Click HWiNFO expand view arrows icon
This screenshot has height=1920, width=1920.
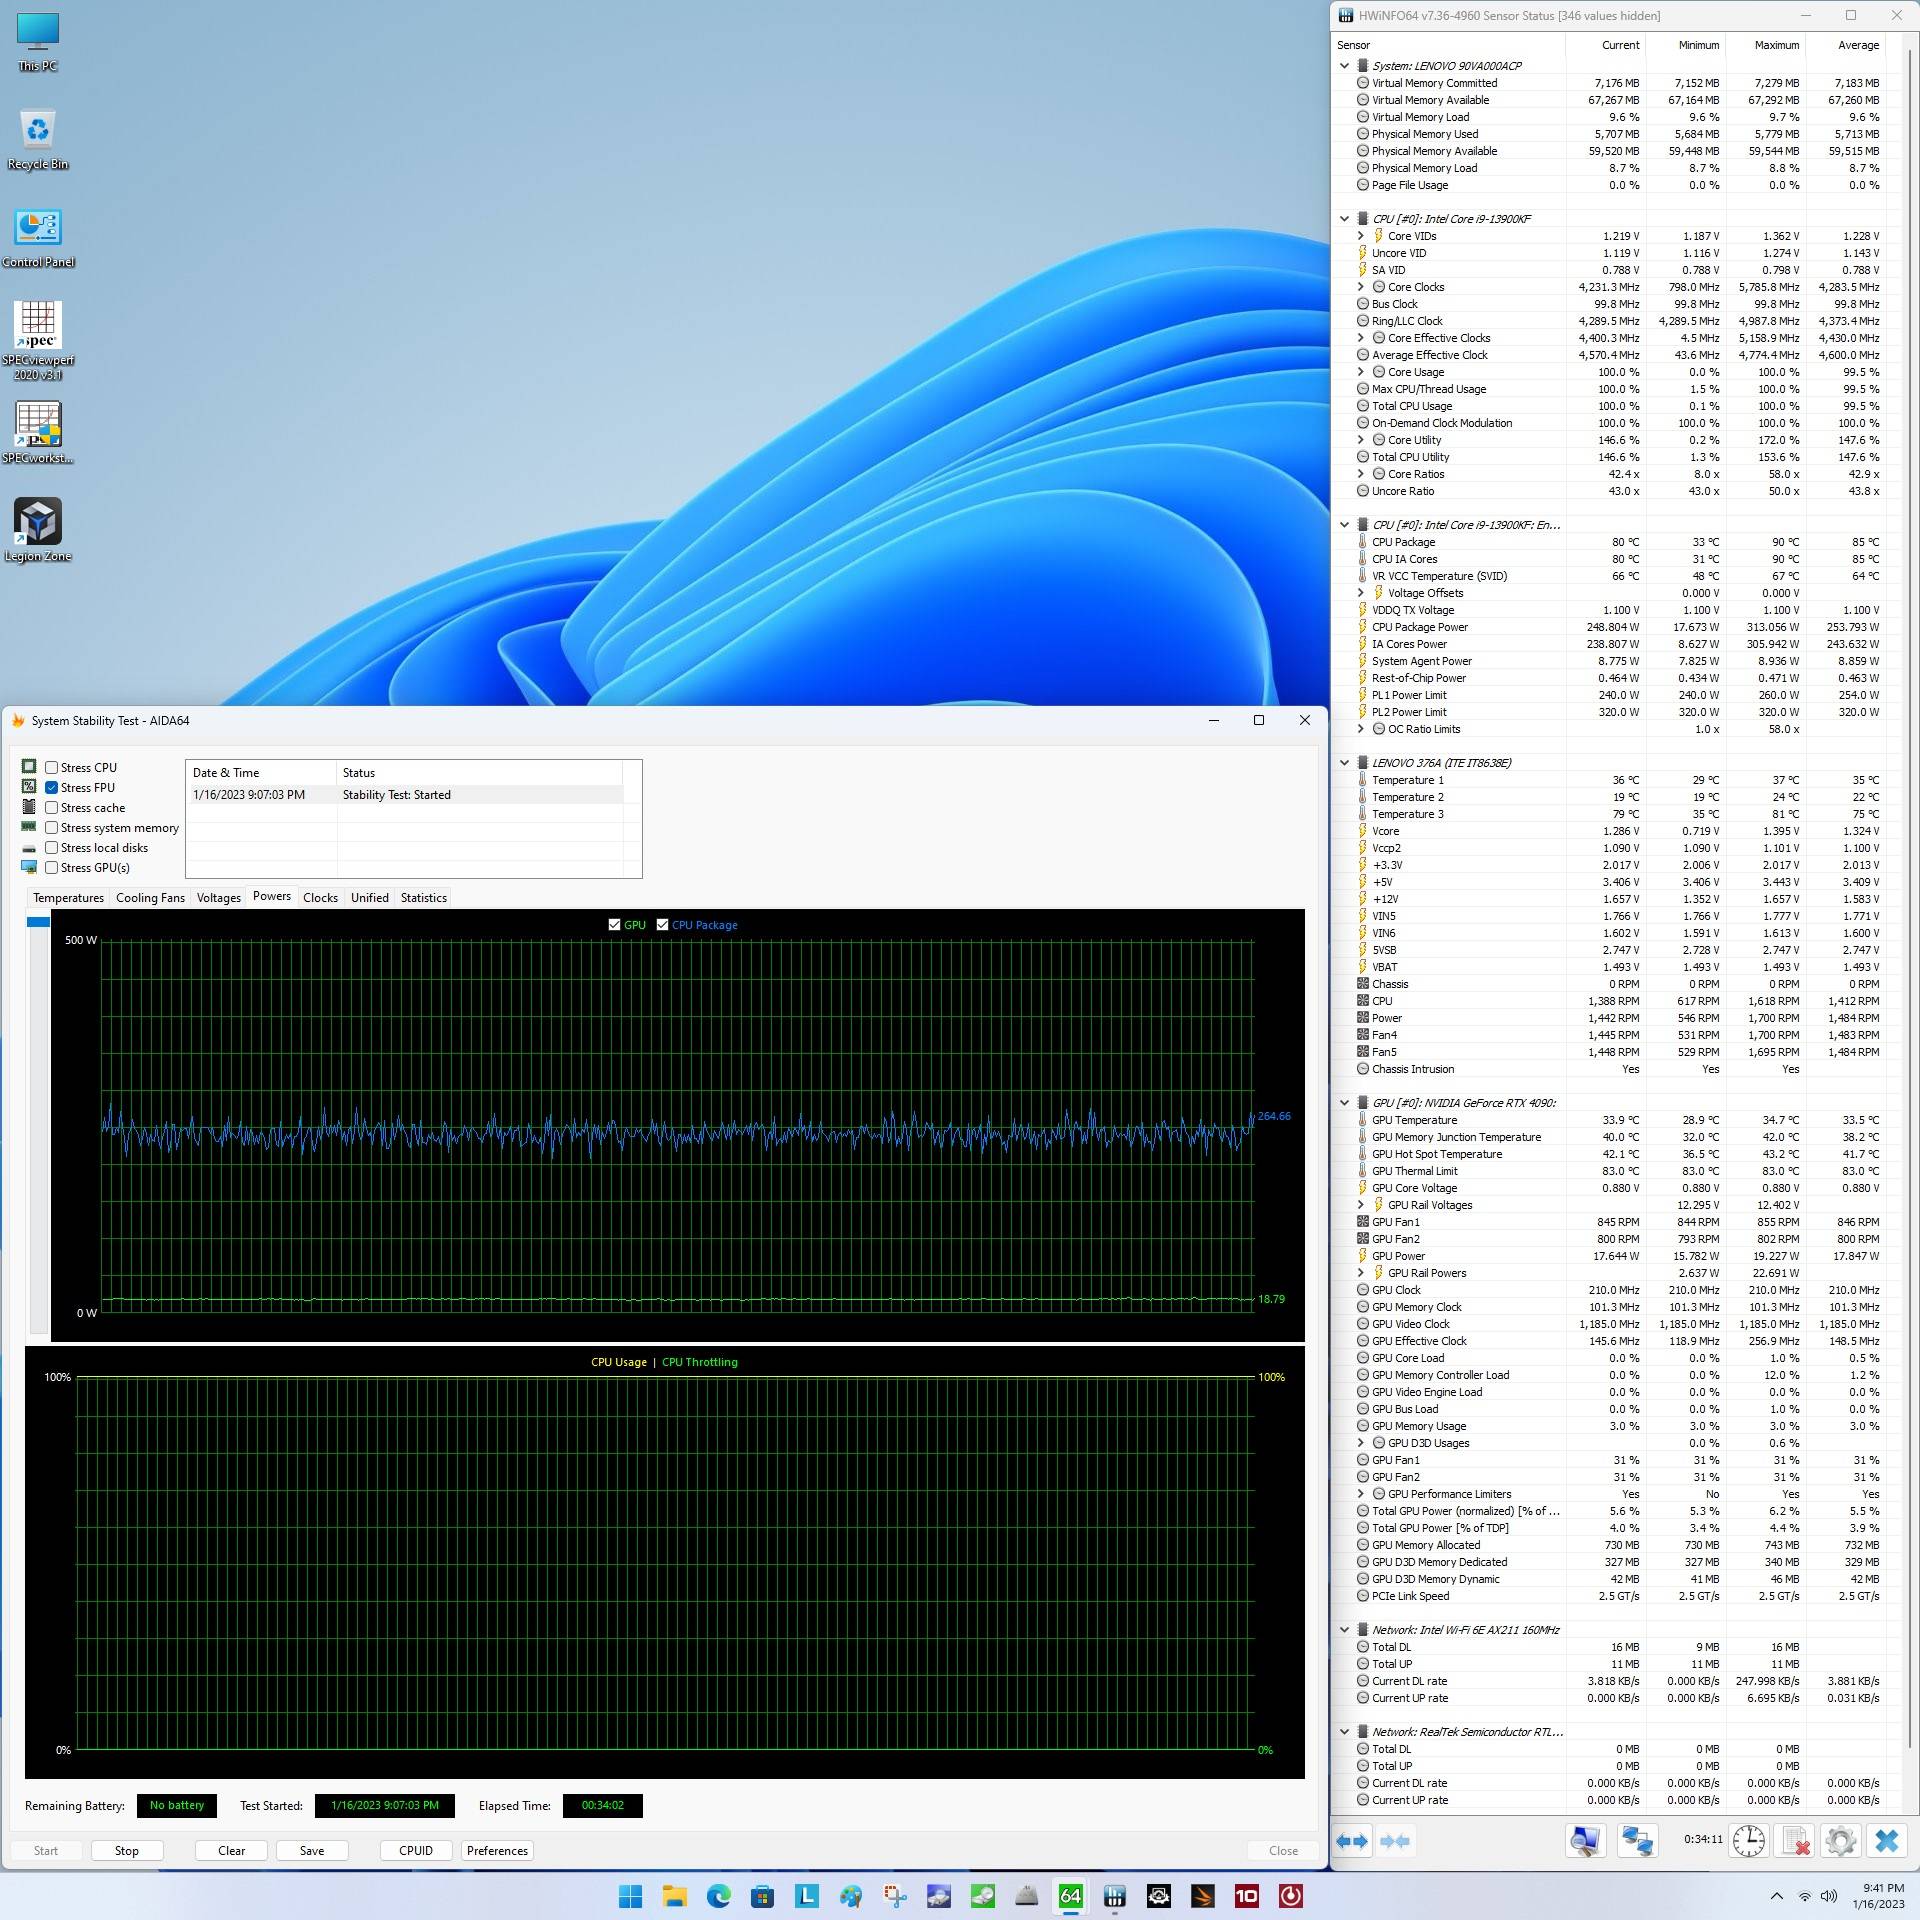[1353, 1841]
